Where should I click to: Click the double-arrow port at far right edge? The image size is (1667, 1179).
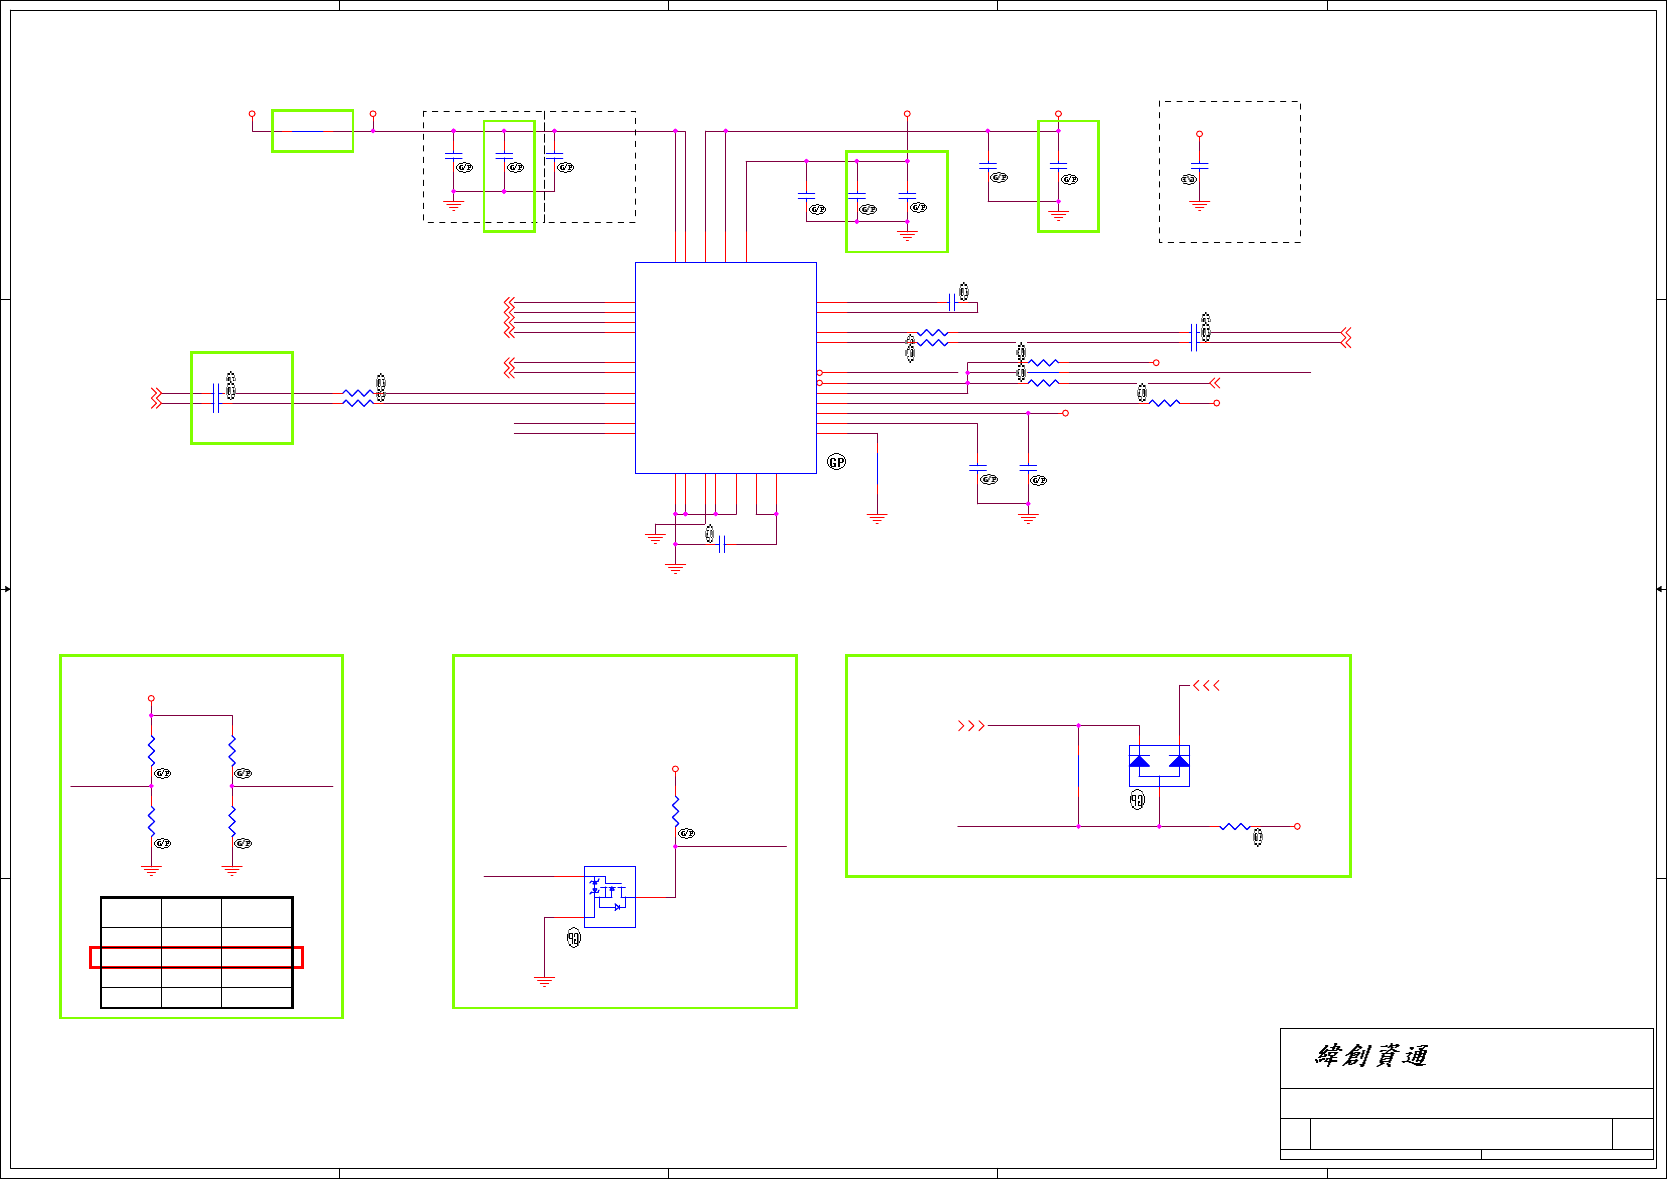[1346, 337]
